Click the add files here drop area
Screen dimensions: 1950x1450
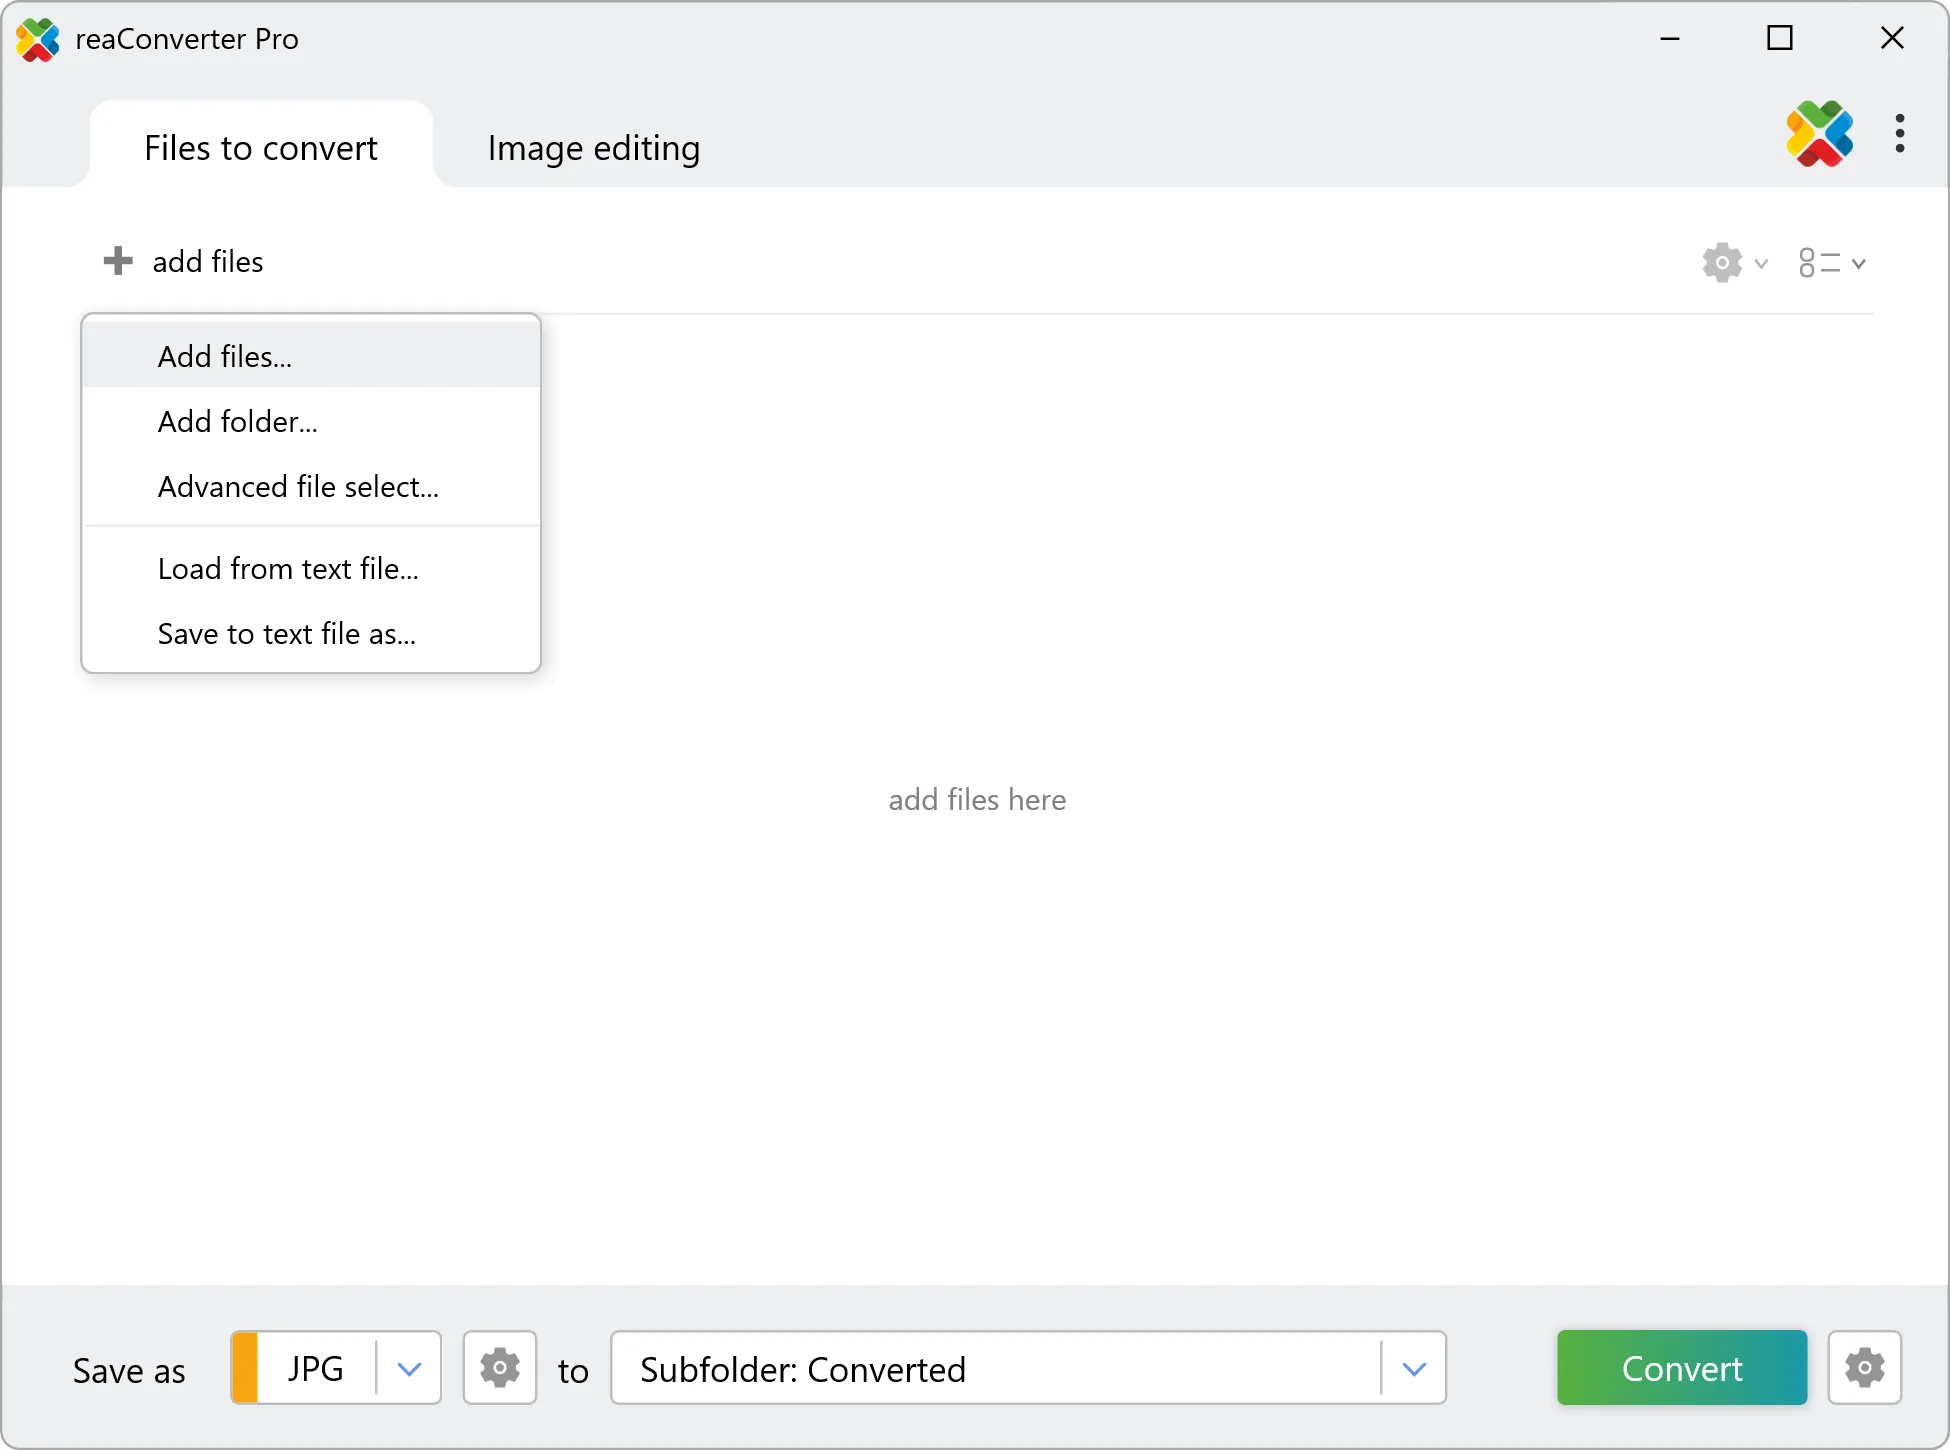tap(977, 799)
